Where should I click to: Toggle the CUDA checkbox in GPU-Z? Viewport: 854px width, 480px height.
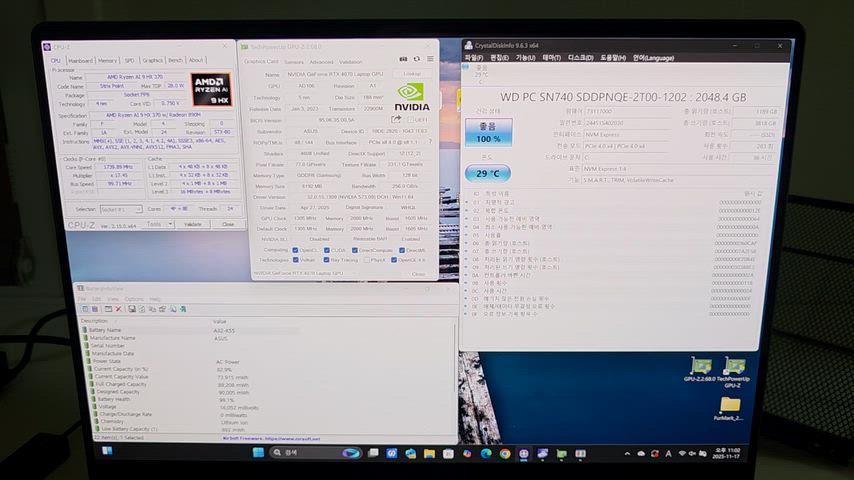coord(326,250)
